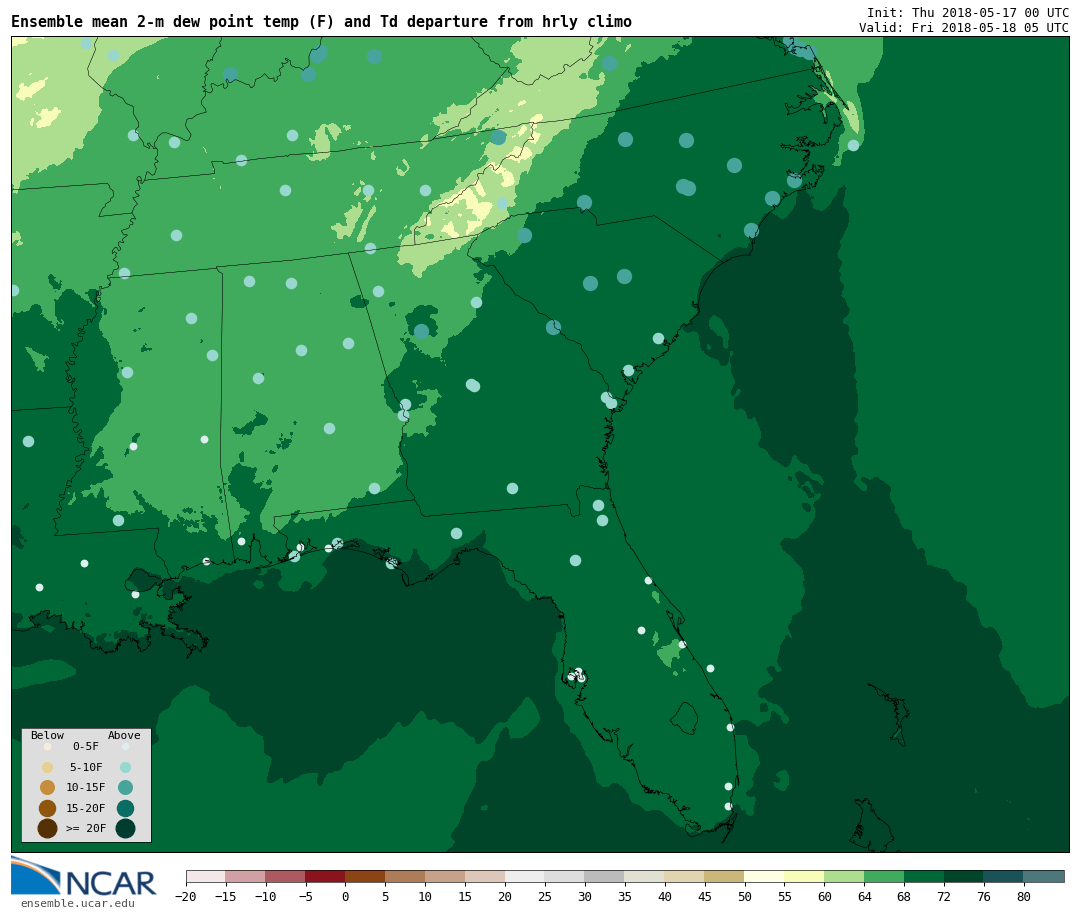Click the tan below-climo 5-10F legend circle
The height and width of the screenshot is (915, 1080).
tap(48, 768)
